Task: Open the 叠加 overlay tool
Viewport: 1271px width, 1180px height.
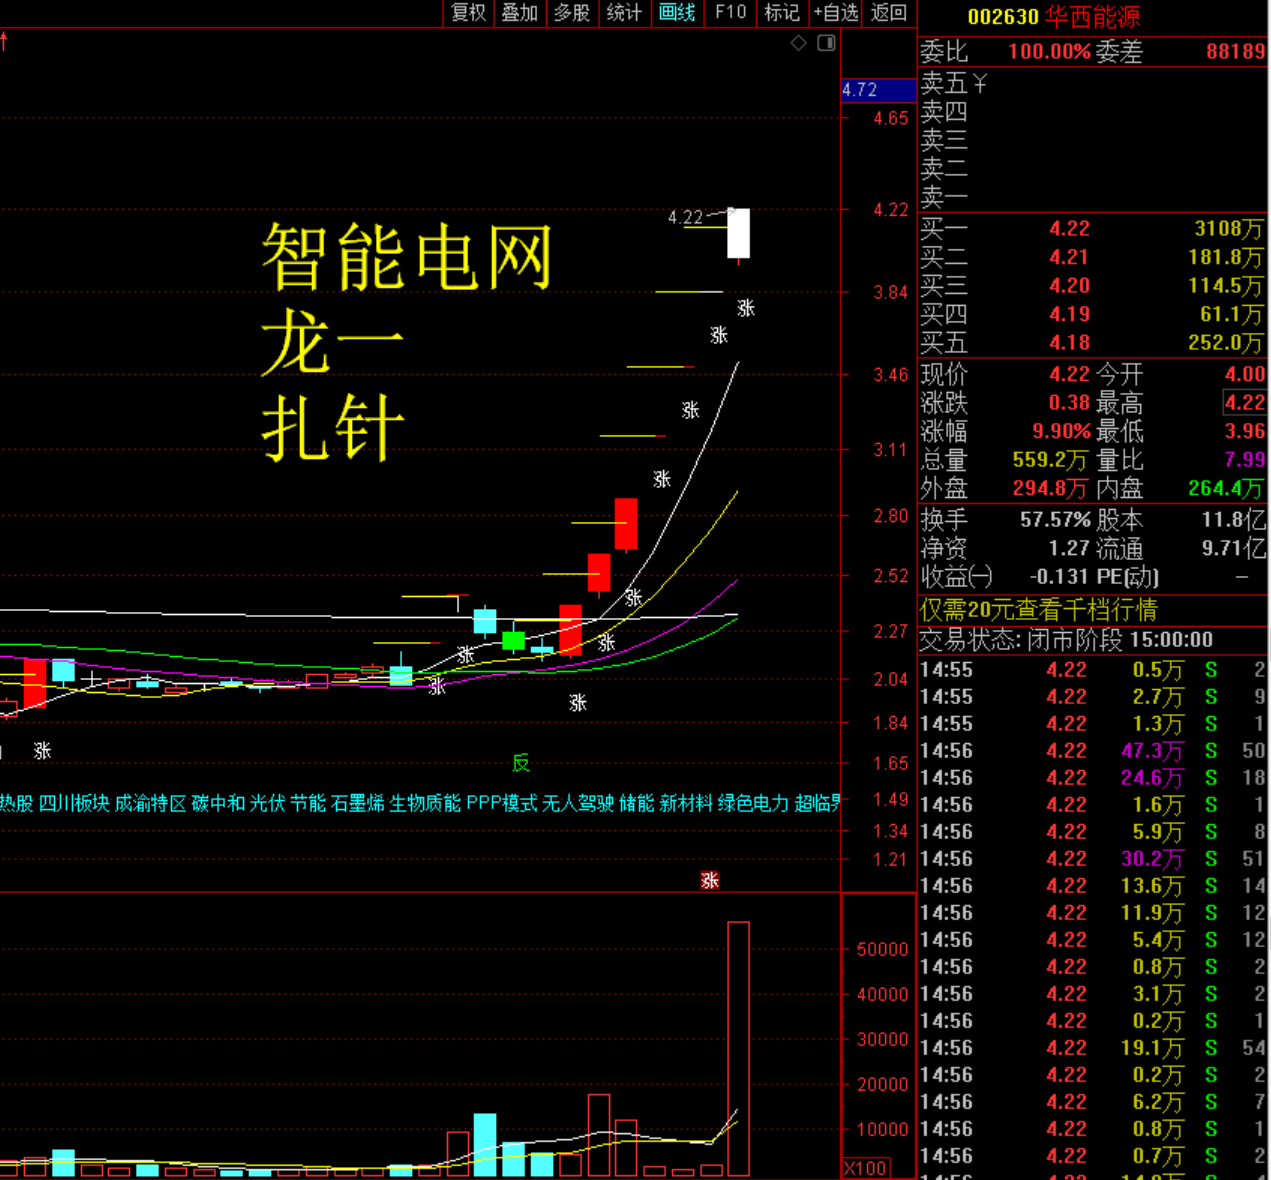Action: click(519, 14)
